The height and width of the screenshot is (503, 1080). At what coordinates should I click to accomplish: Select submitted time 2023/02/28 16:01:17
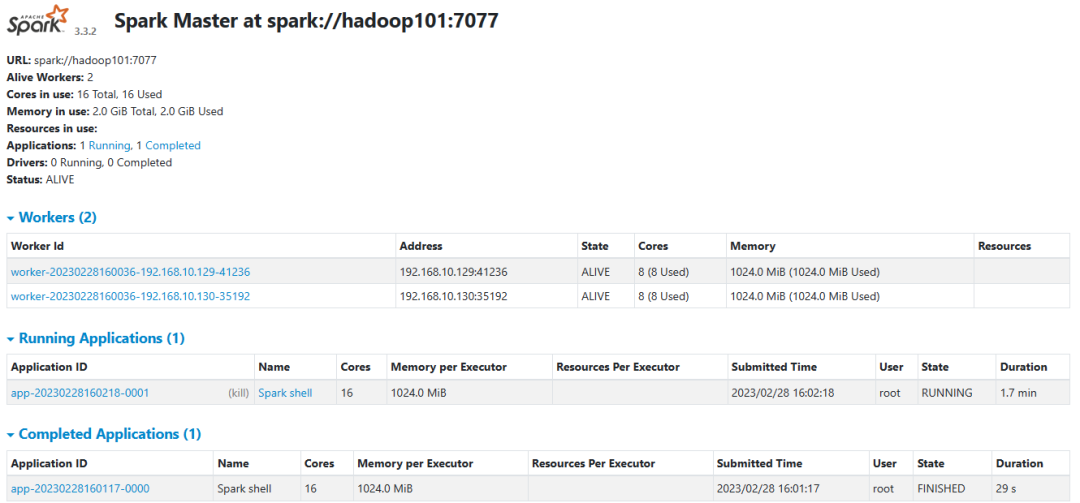point(768,489)
